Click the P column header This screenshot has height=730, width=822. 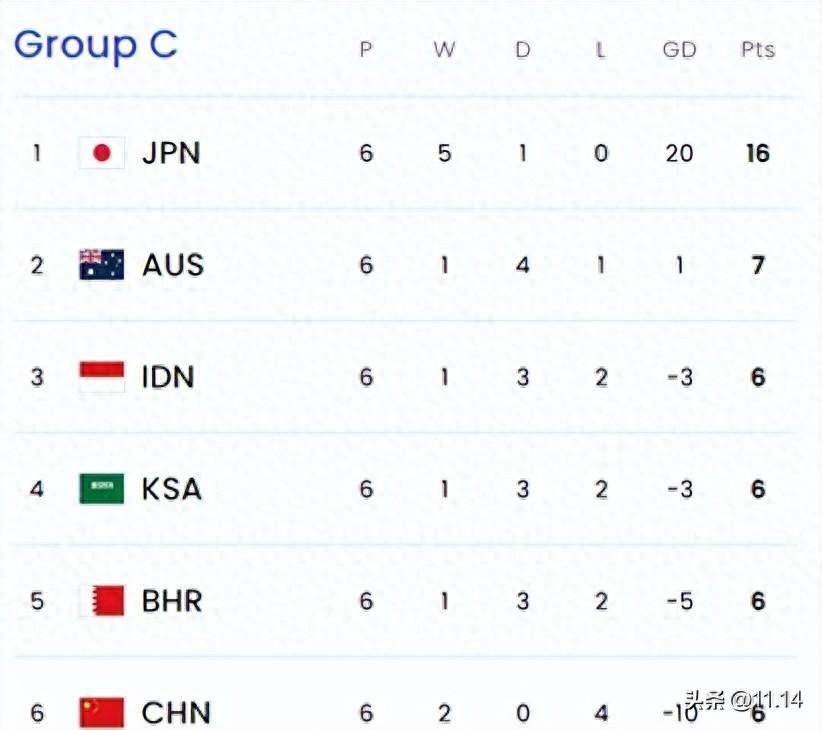click(x=366, y=49)
